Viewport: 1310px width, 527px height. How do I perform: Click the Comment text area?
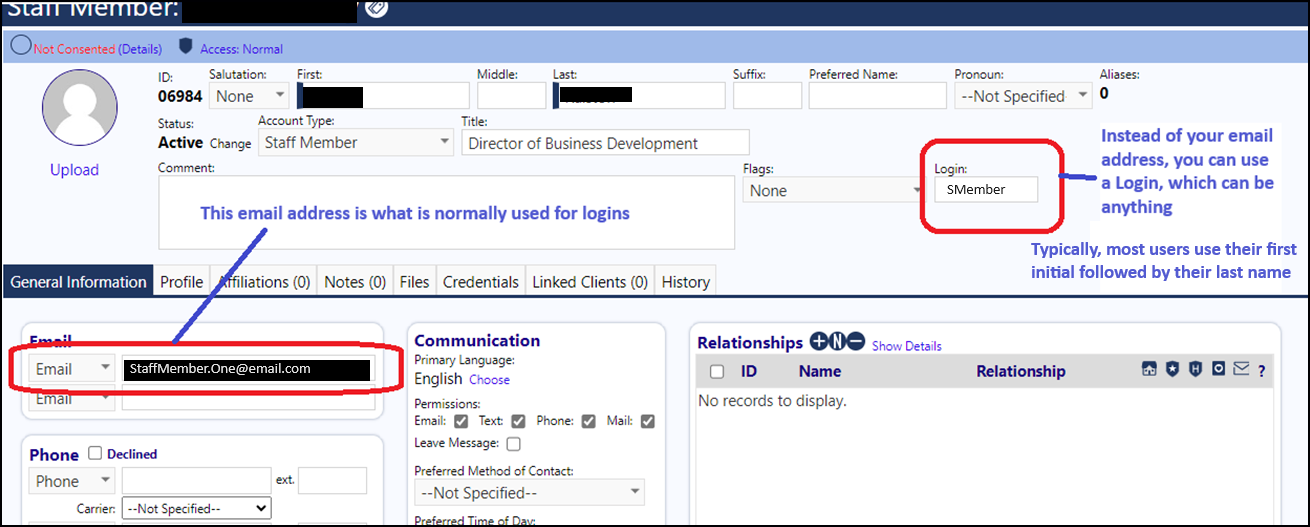pyautogui.click(x=446, y=213)
